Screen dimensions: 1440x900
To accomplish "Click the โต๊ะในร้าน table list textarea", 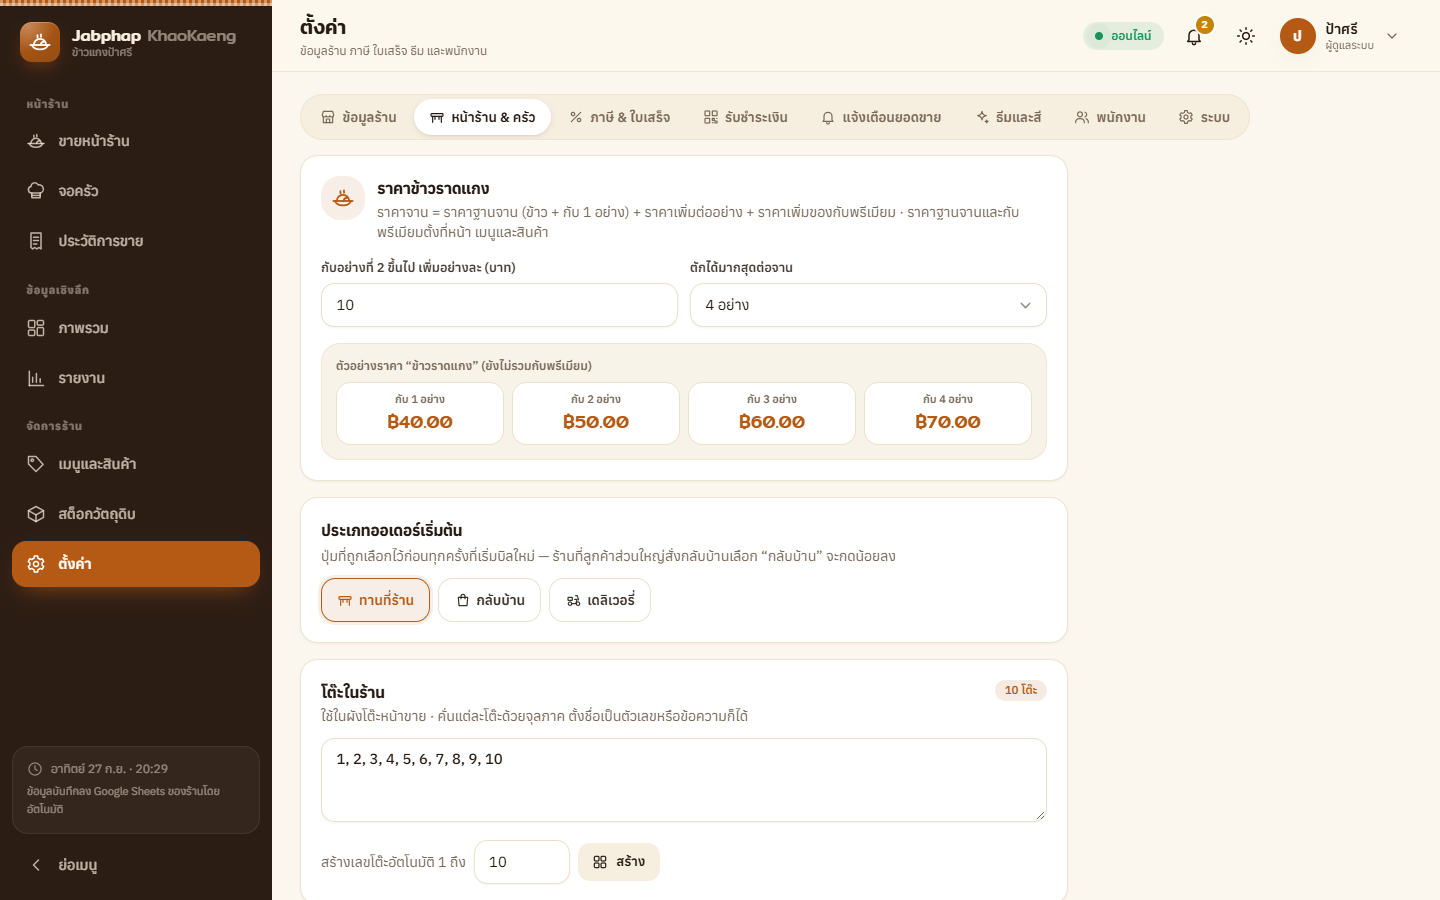I will (x=684, y=780).
